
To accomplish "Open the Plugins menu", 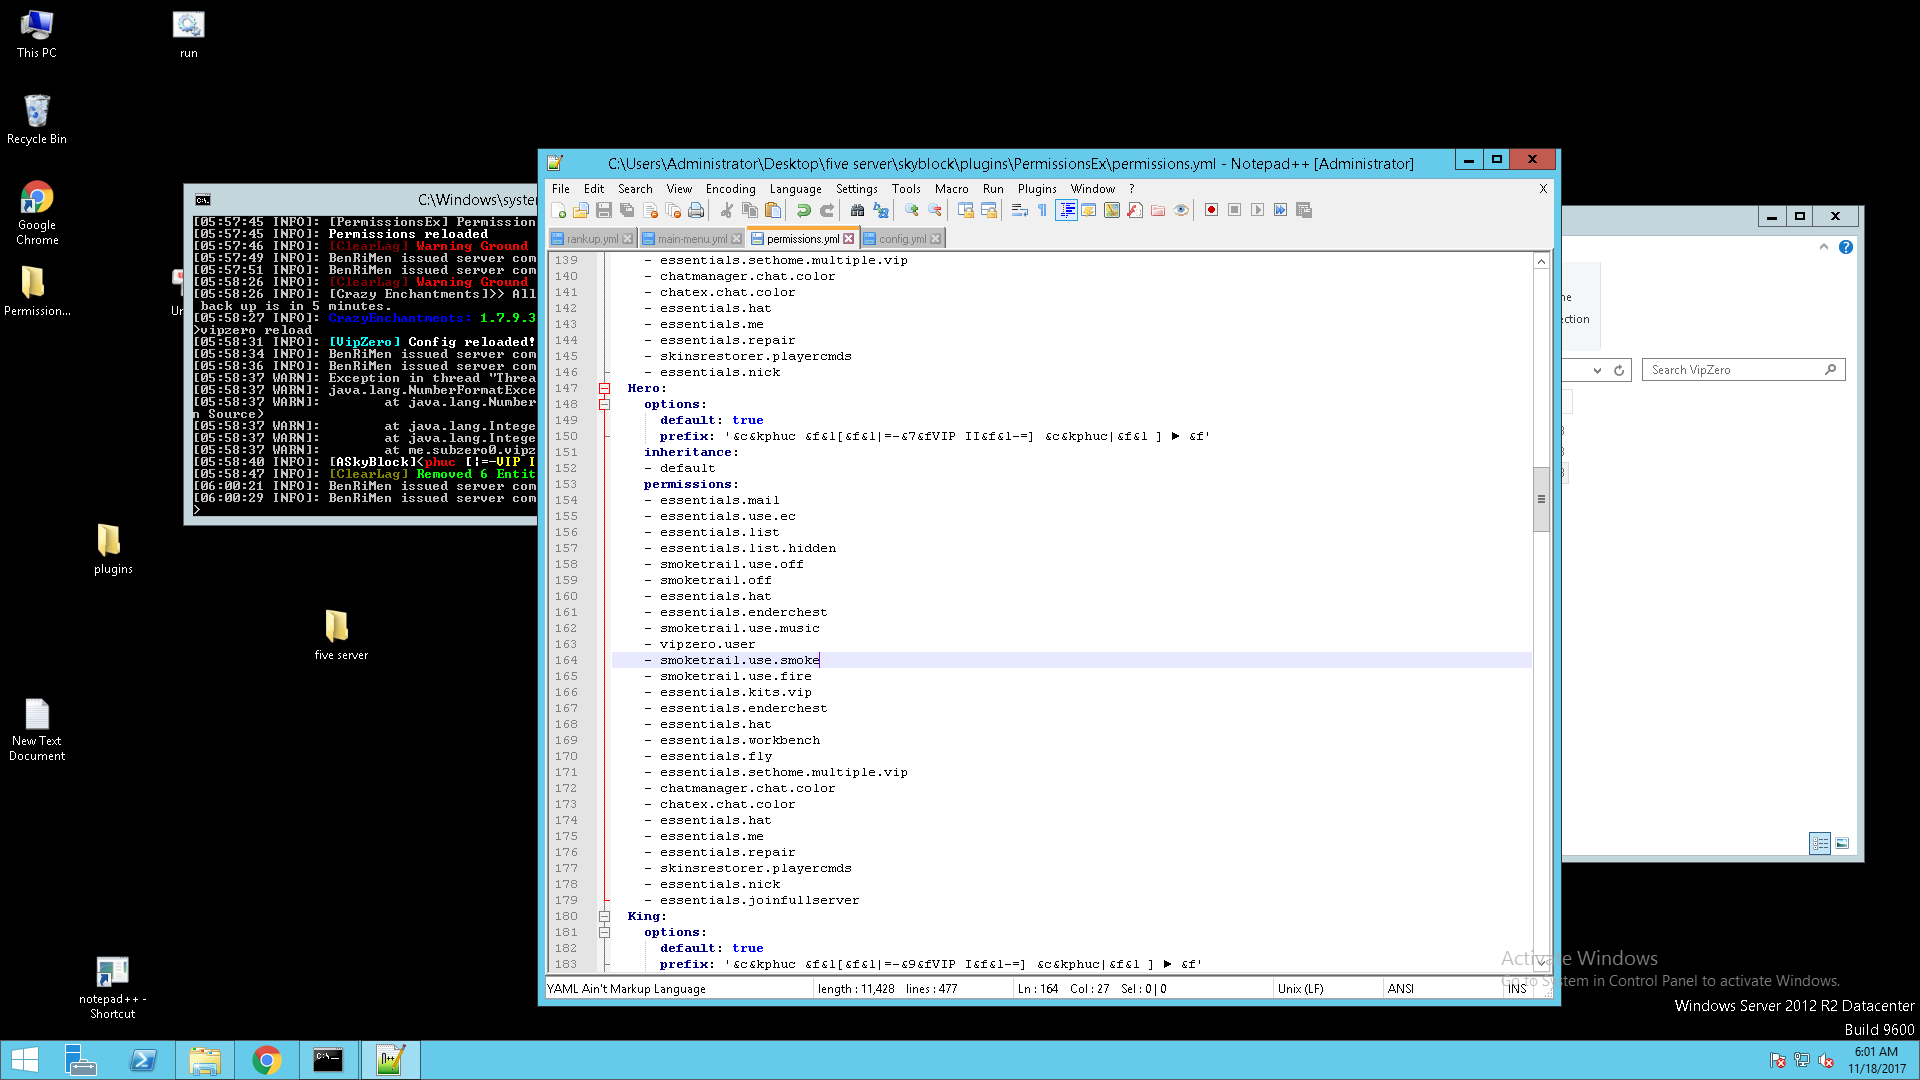I will click(1036, 189).
